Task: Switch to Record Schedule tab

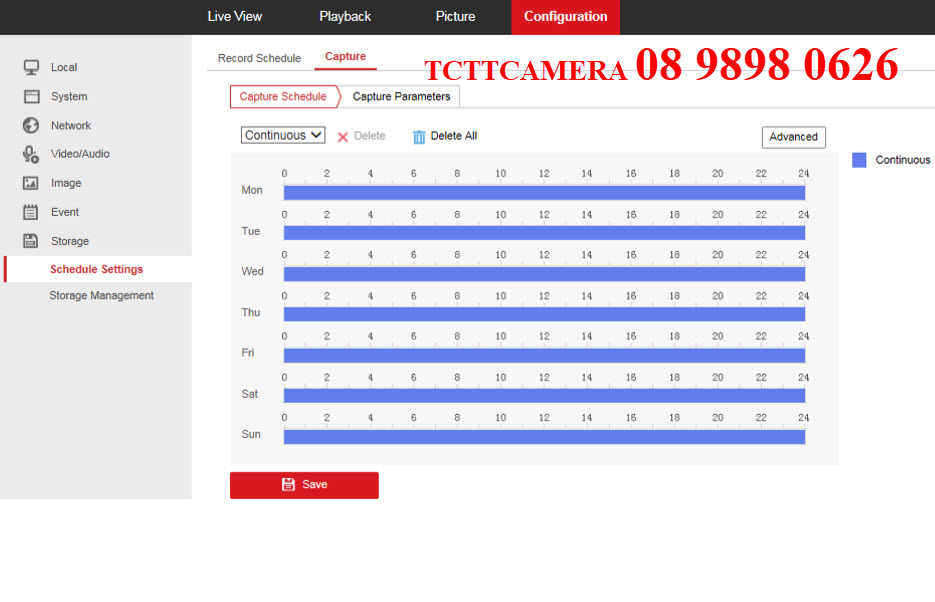Action: click(259, 58)
